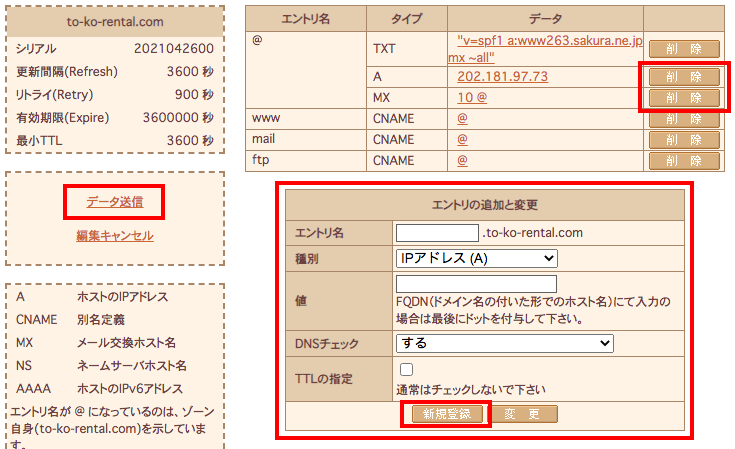Delete the MX record 10 @
Viewport: 735px width, 449px height.
coord(684,97)
